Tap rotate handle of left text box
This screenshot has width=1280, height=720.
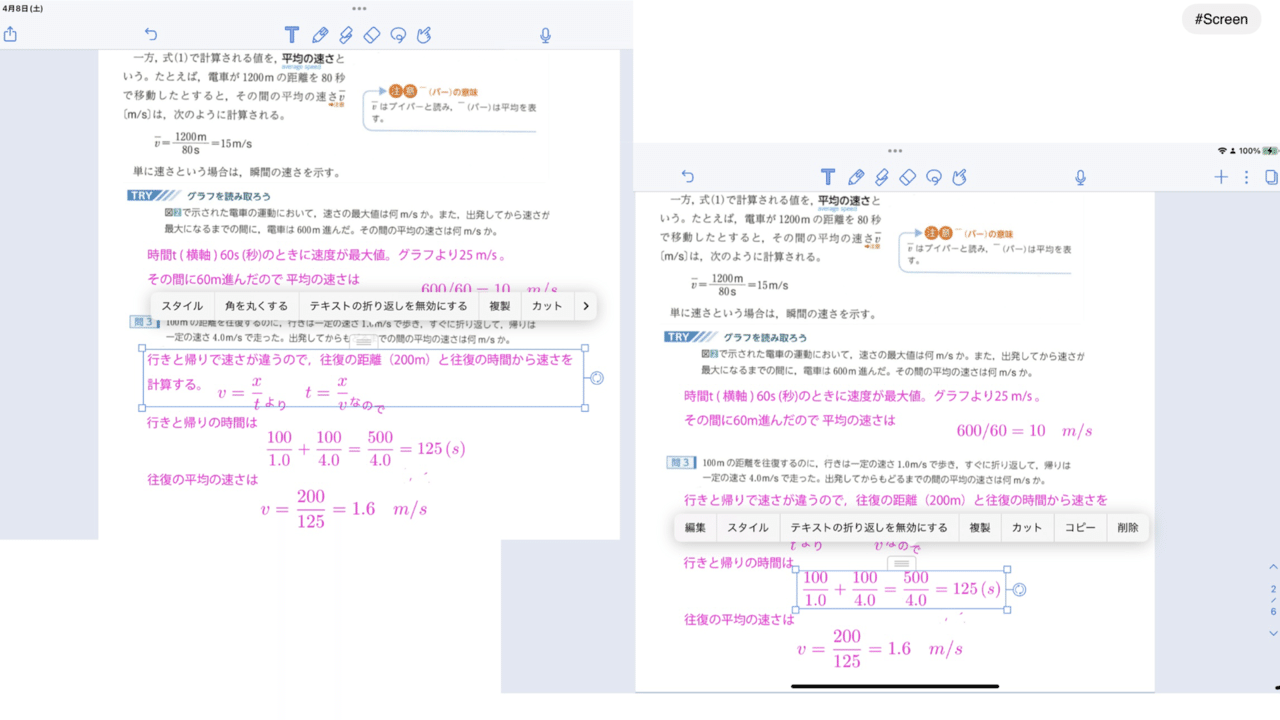(x=597, y=378)
